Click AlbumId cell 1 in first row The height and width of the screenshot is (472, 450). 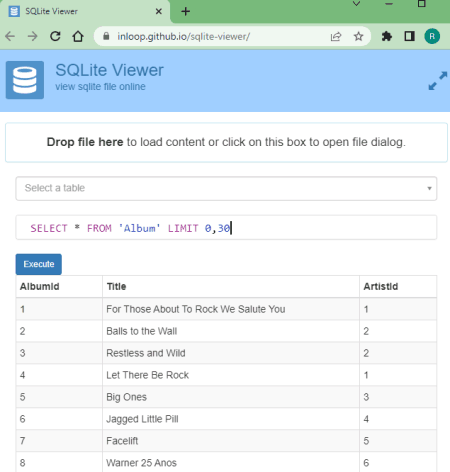coord(59,309)
